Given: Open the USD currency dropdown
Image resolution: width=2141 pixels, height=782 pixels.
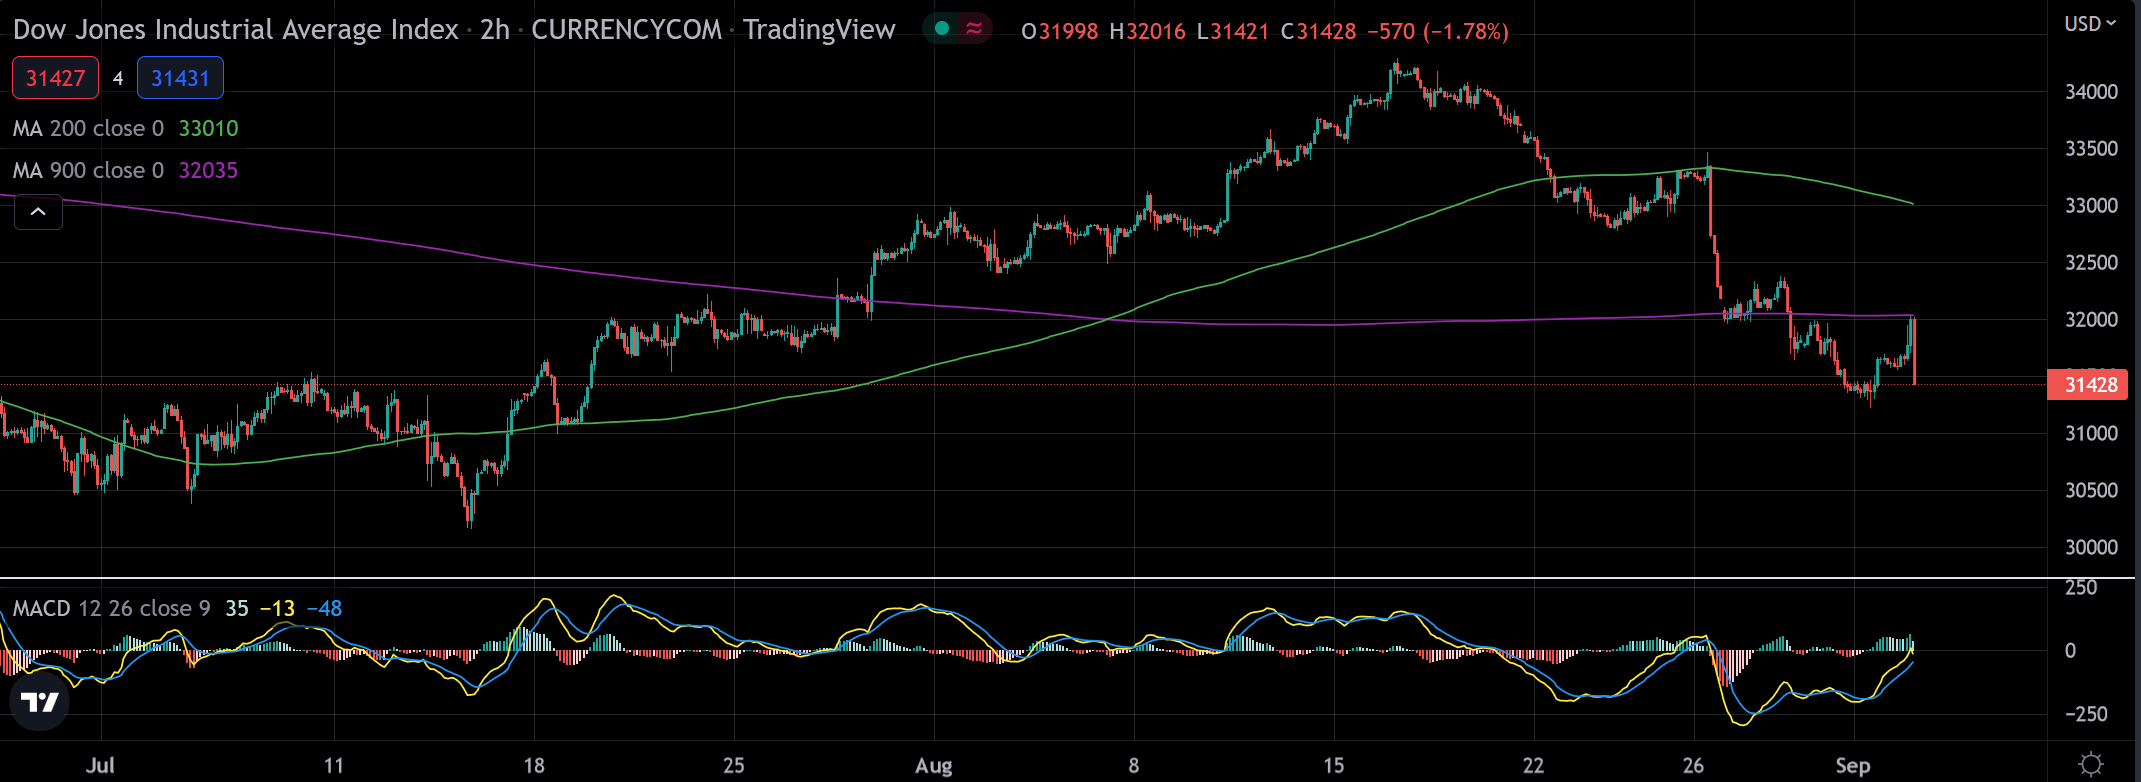Looking at the screenshot, I should click(x=2090, y=23).
